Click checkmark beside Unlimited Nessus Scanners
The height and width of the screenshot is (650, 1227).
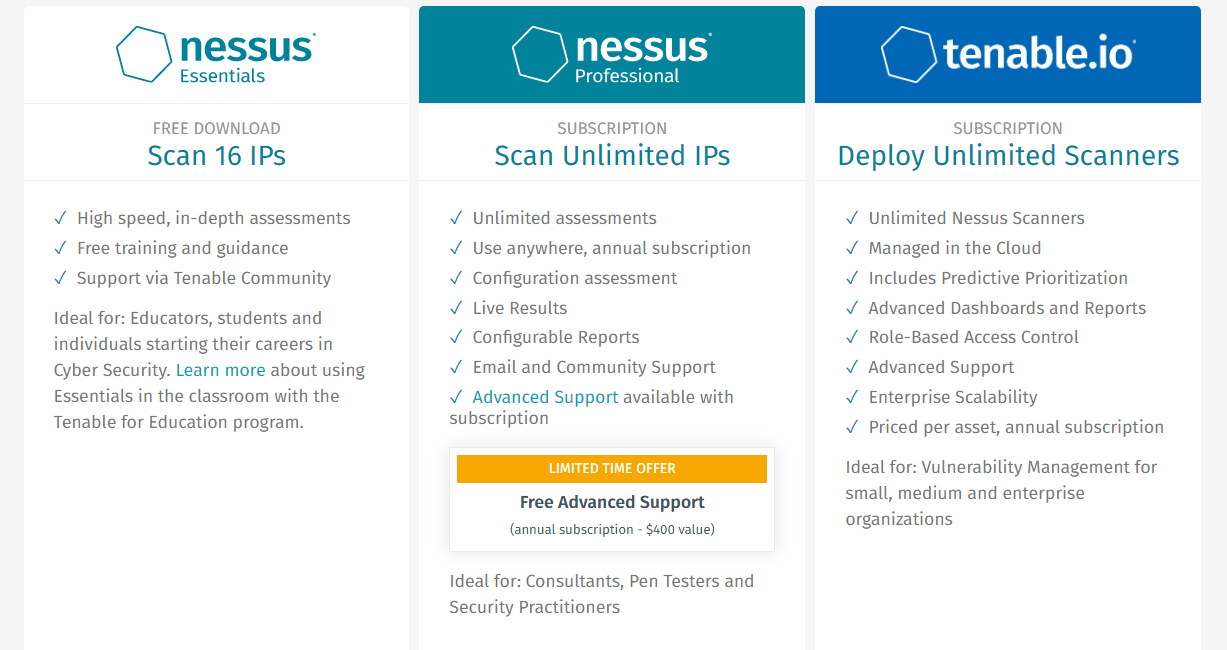click(x=853, y=218)
